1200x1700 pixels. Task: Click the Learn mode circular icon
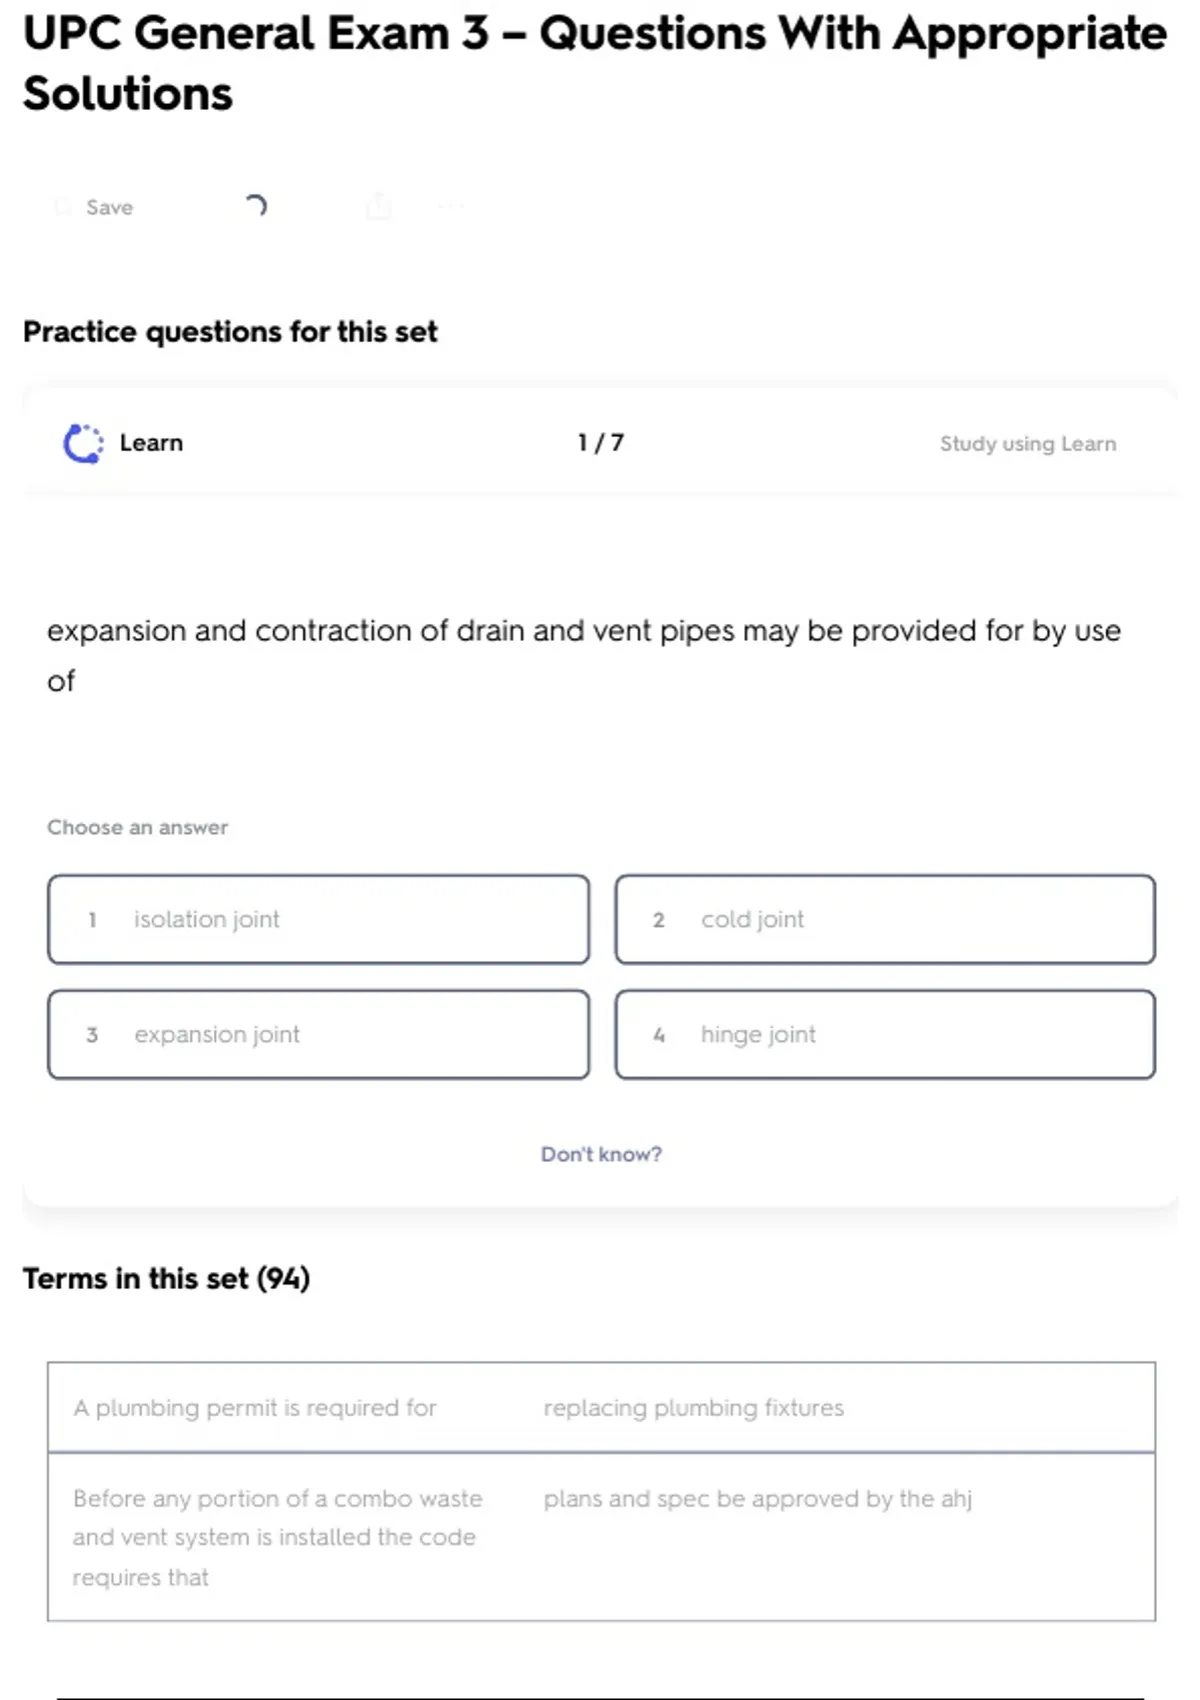83,443
